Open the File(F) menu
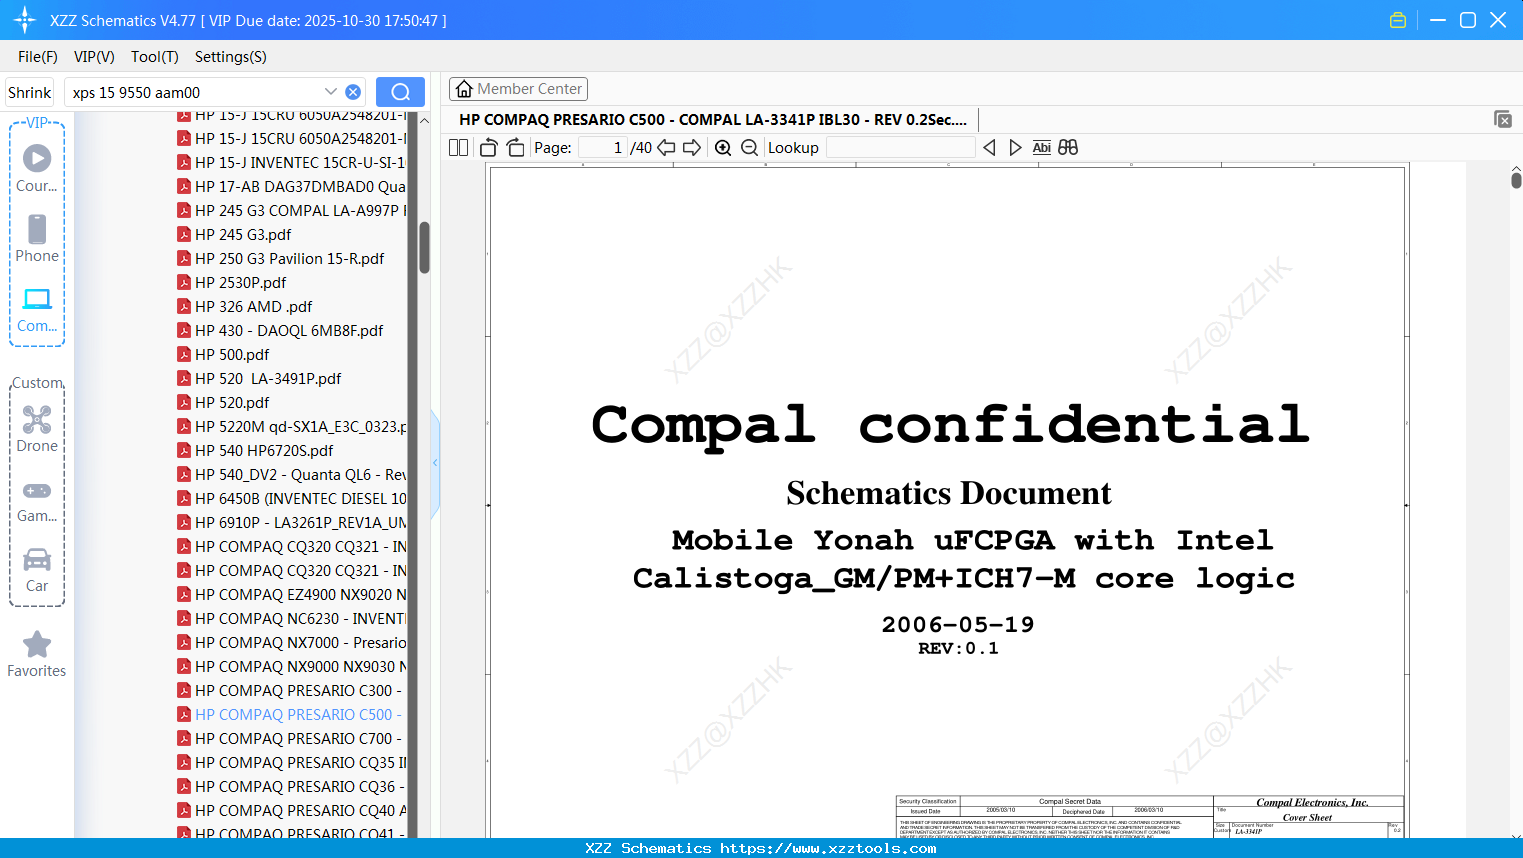The image size is (1523, 858). [x=38, y=57]
